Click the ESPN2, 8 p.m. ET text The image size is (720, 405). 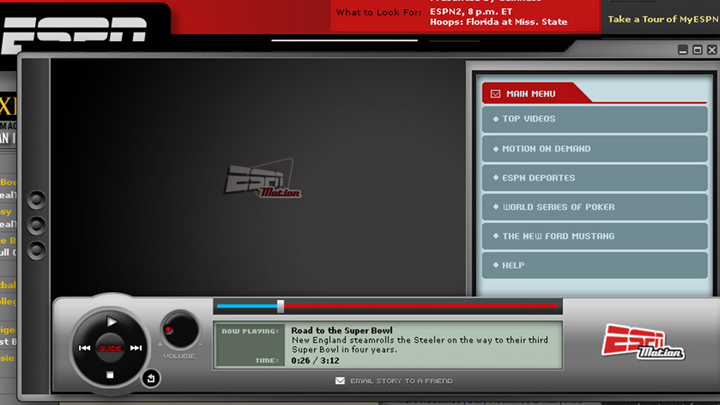pyautogui.click(x=471, y=11)
